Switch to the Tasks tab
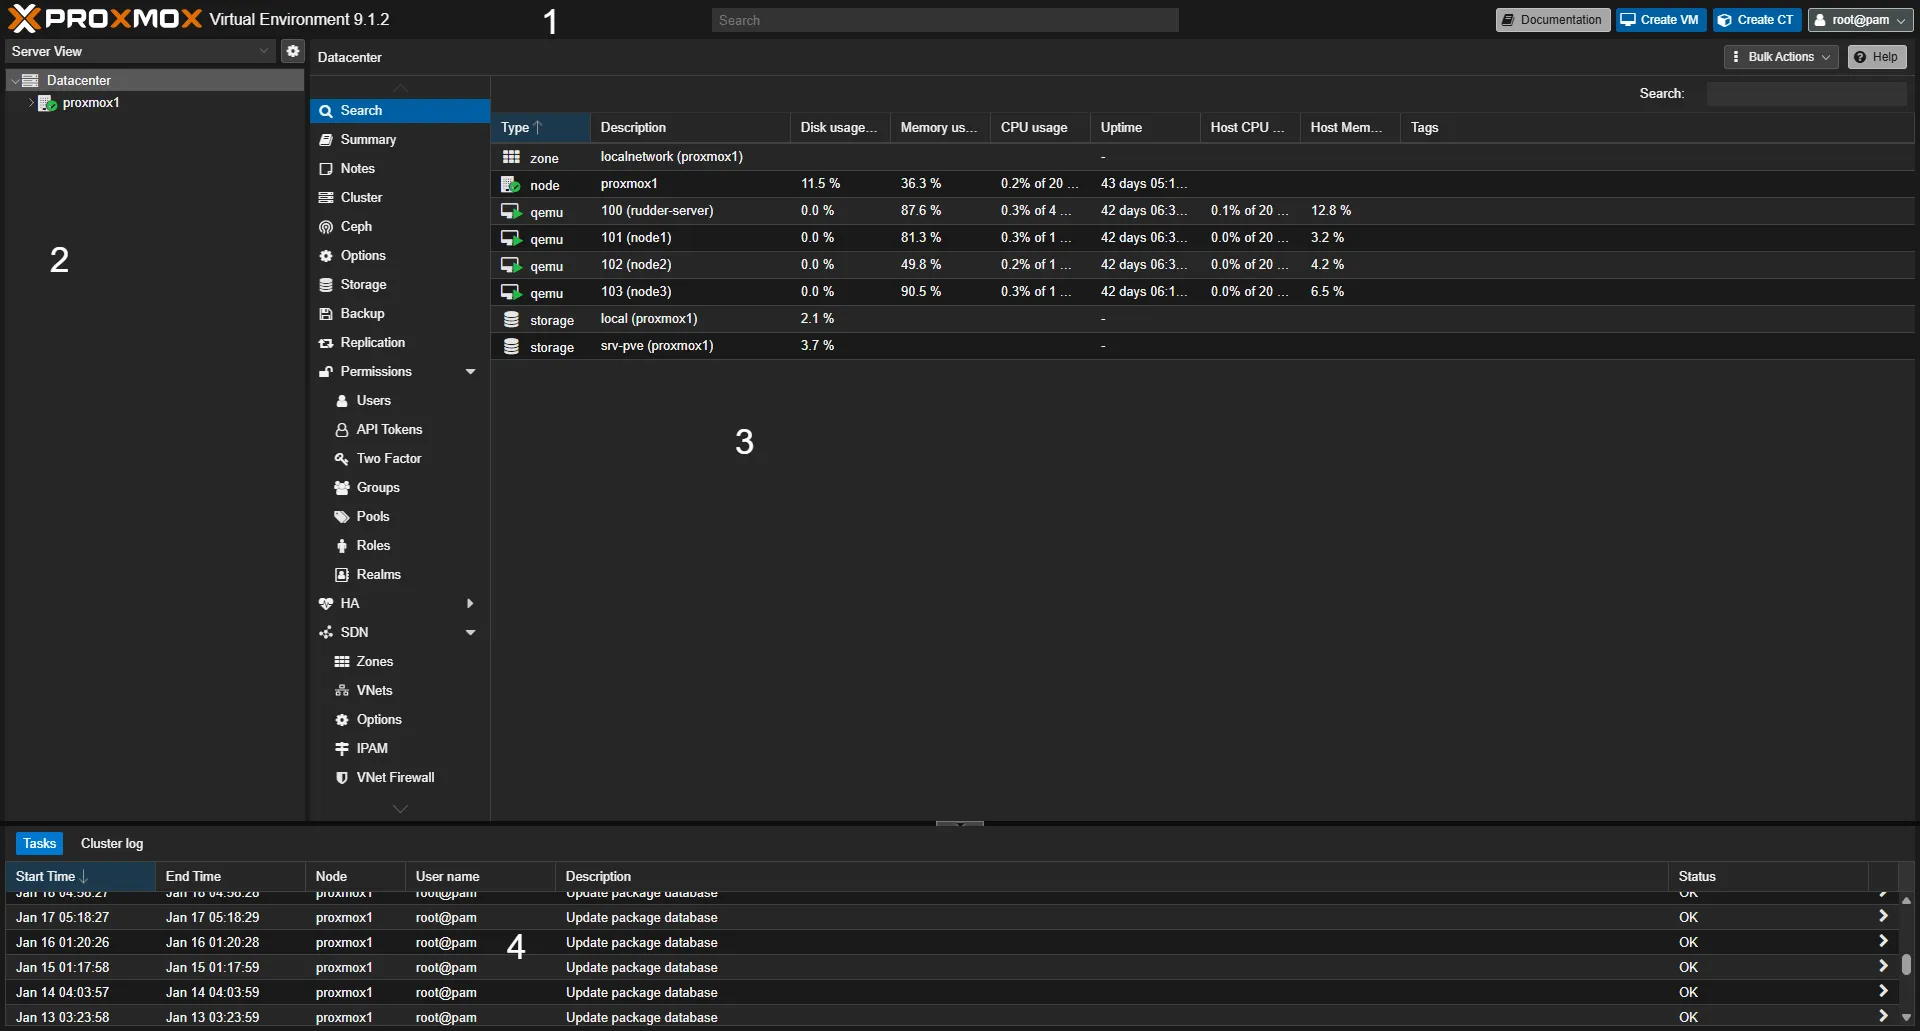 pos(39,843)
